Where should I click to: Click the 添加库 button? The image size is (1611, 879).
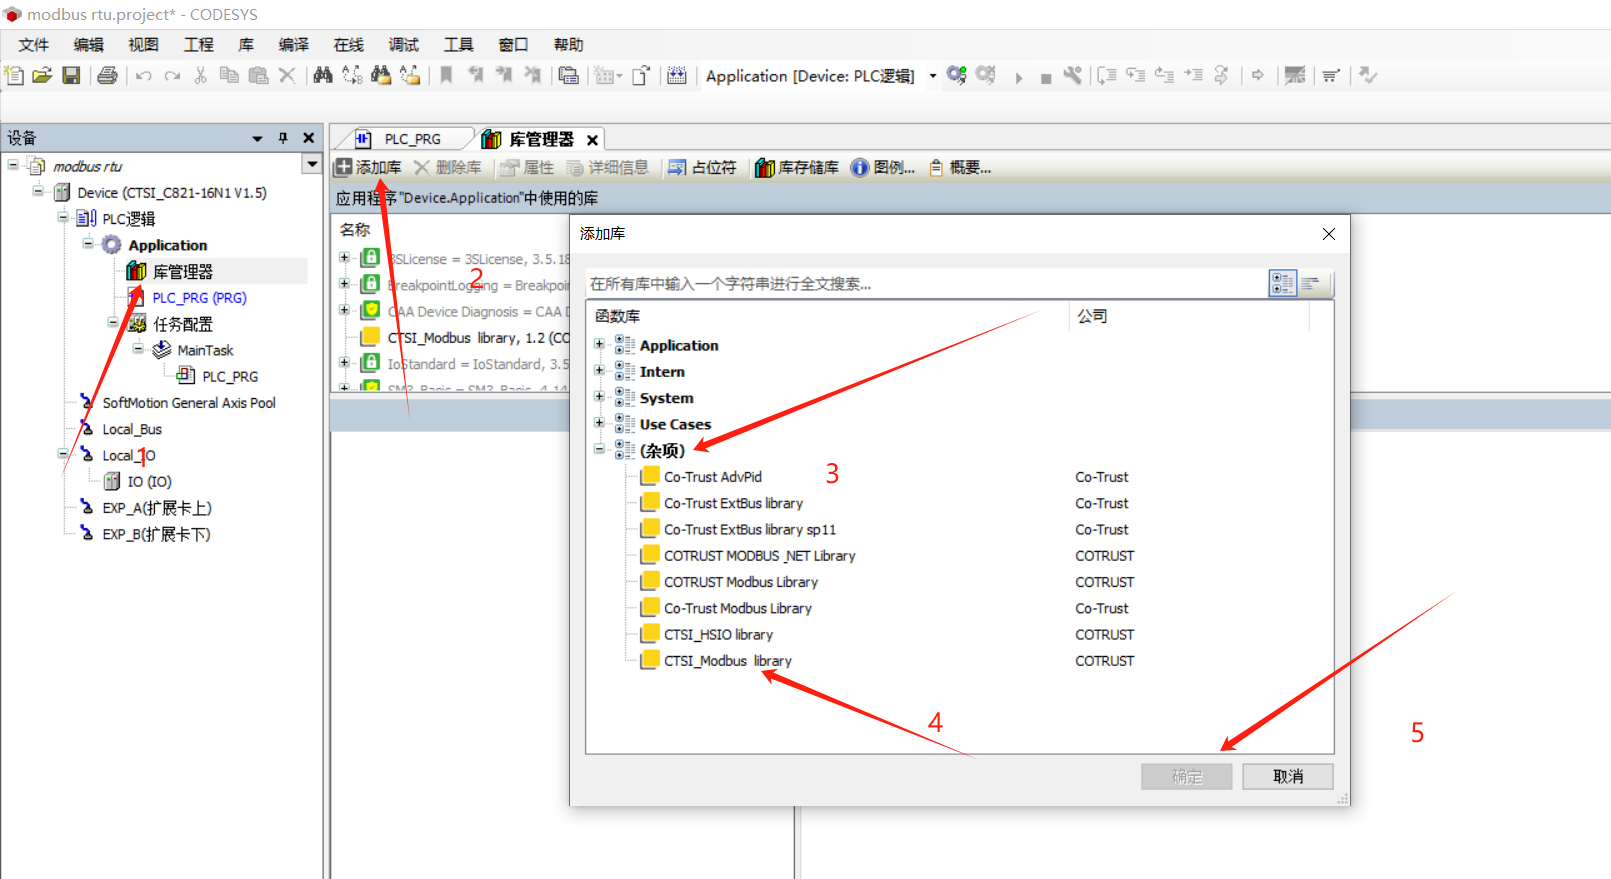click(368, 168)
